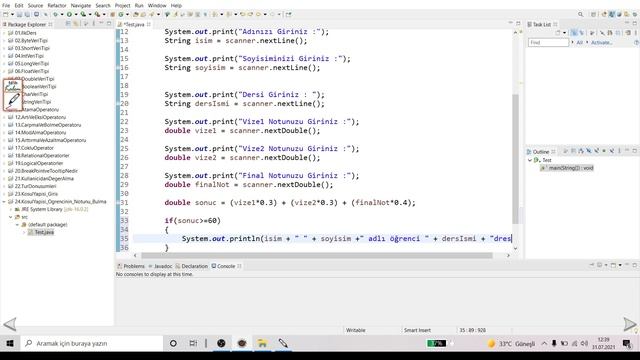Collapse the 24.KosulYapisi_Ogrencinin_Notunu_Bulma project

4,202
